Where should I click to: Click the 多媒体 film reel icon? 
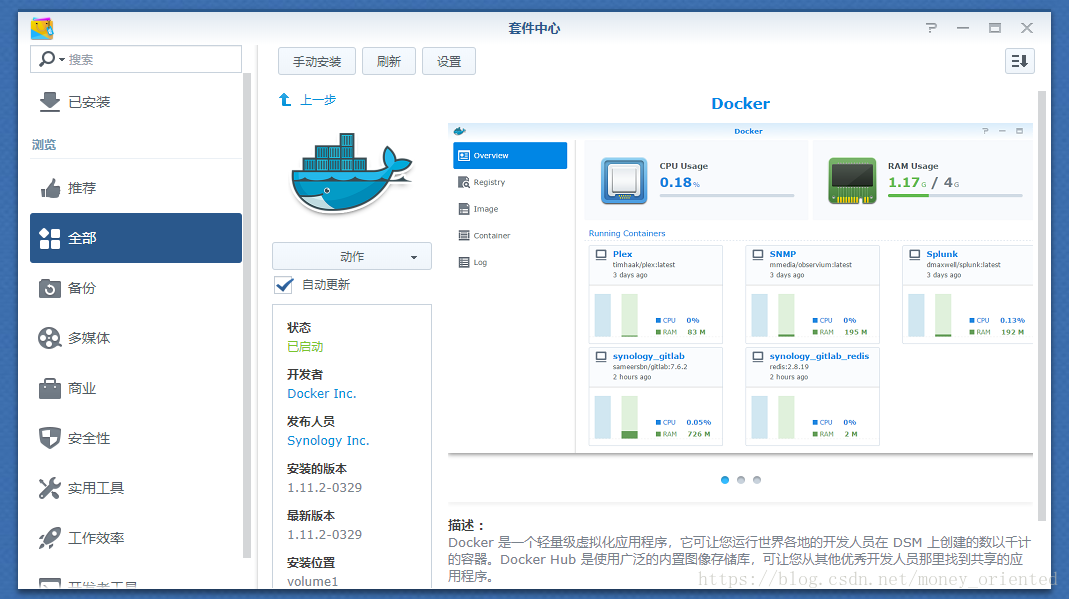(x=50, y=338)
